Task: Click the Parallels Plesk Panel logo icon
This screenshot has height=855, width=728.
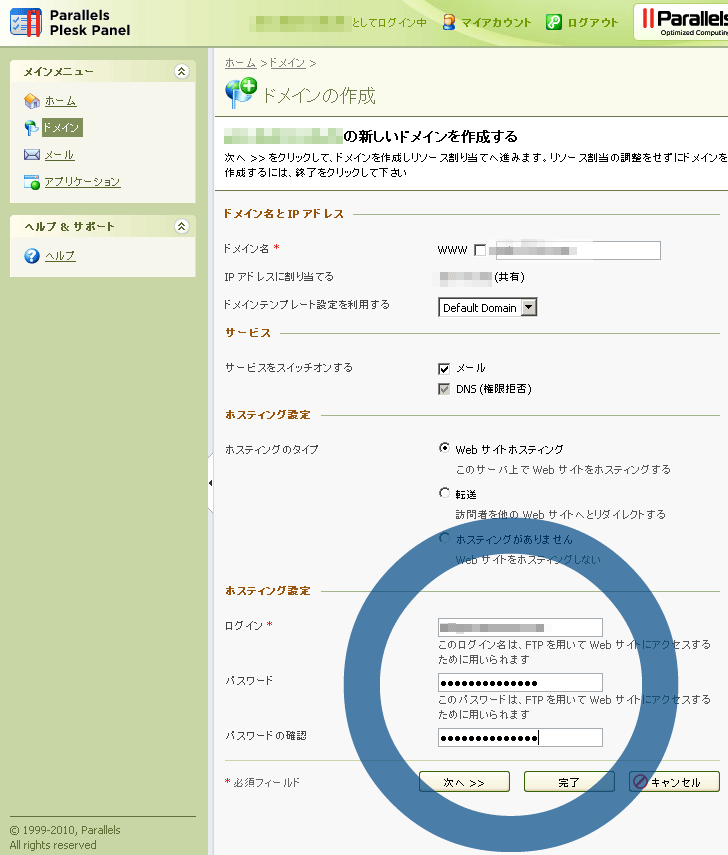Action: pos(26,23)
